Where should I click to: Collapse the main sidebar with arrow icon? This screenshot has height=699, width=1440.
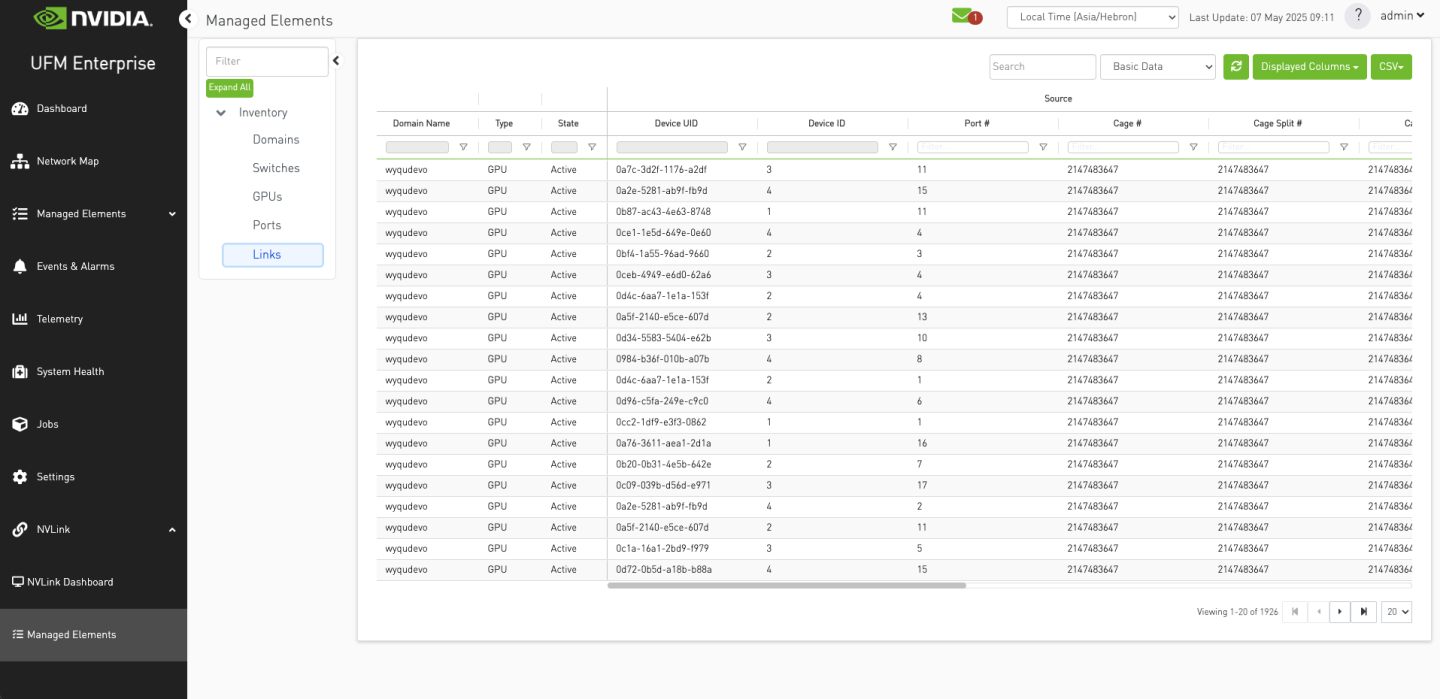point(187,19)
